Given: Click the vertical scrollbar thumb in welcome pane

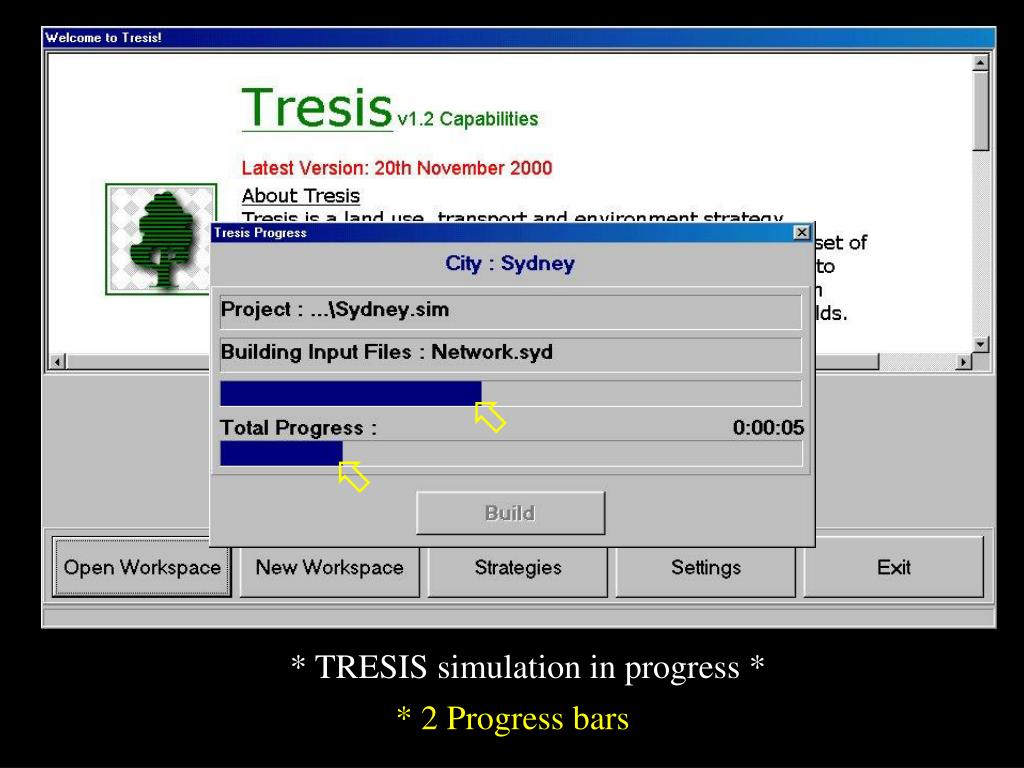Looking at the screenshot, I should (980, 111).
